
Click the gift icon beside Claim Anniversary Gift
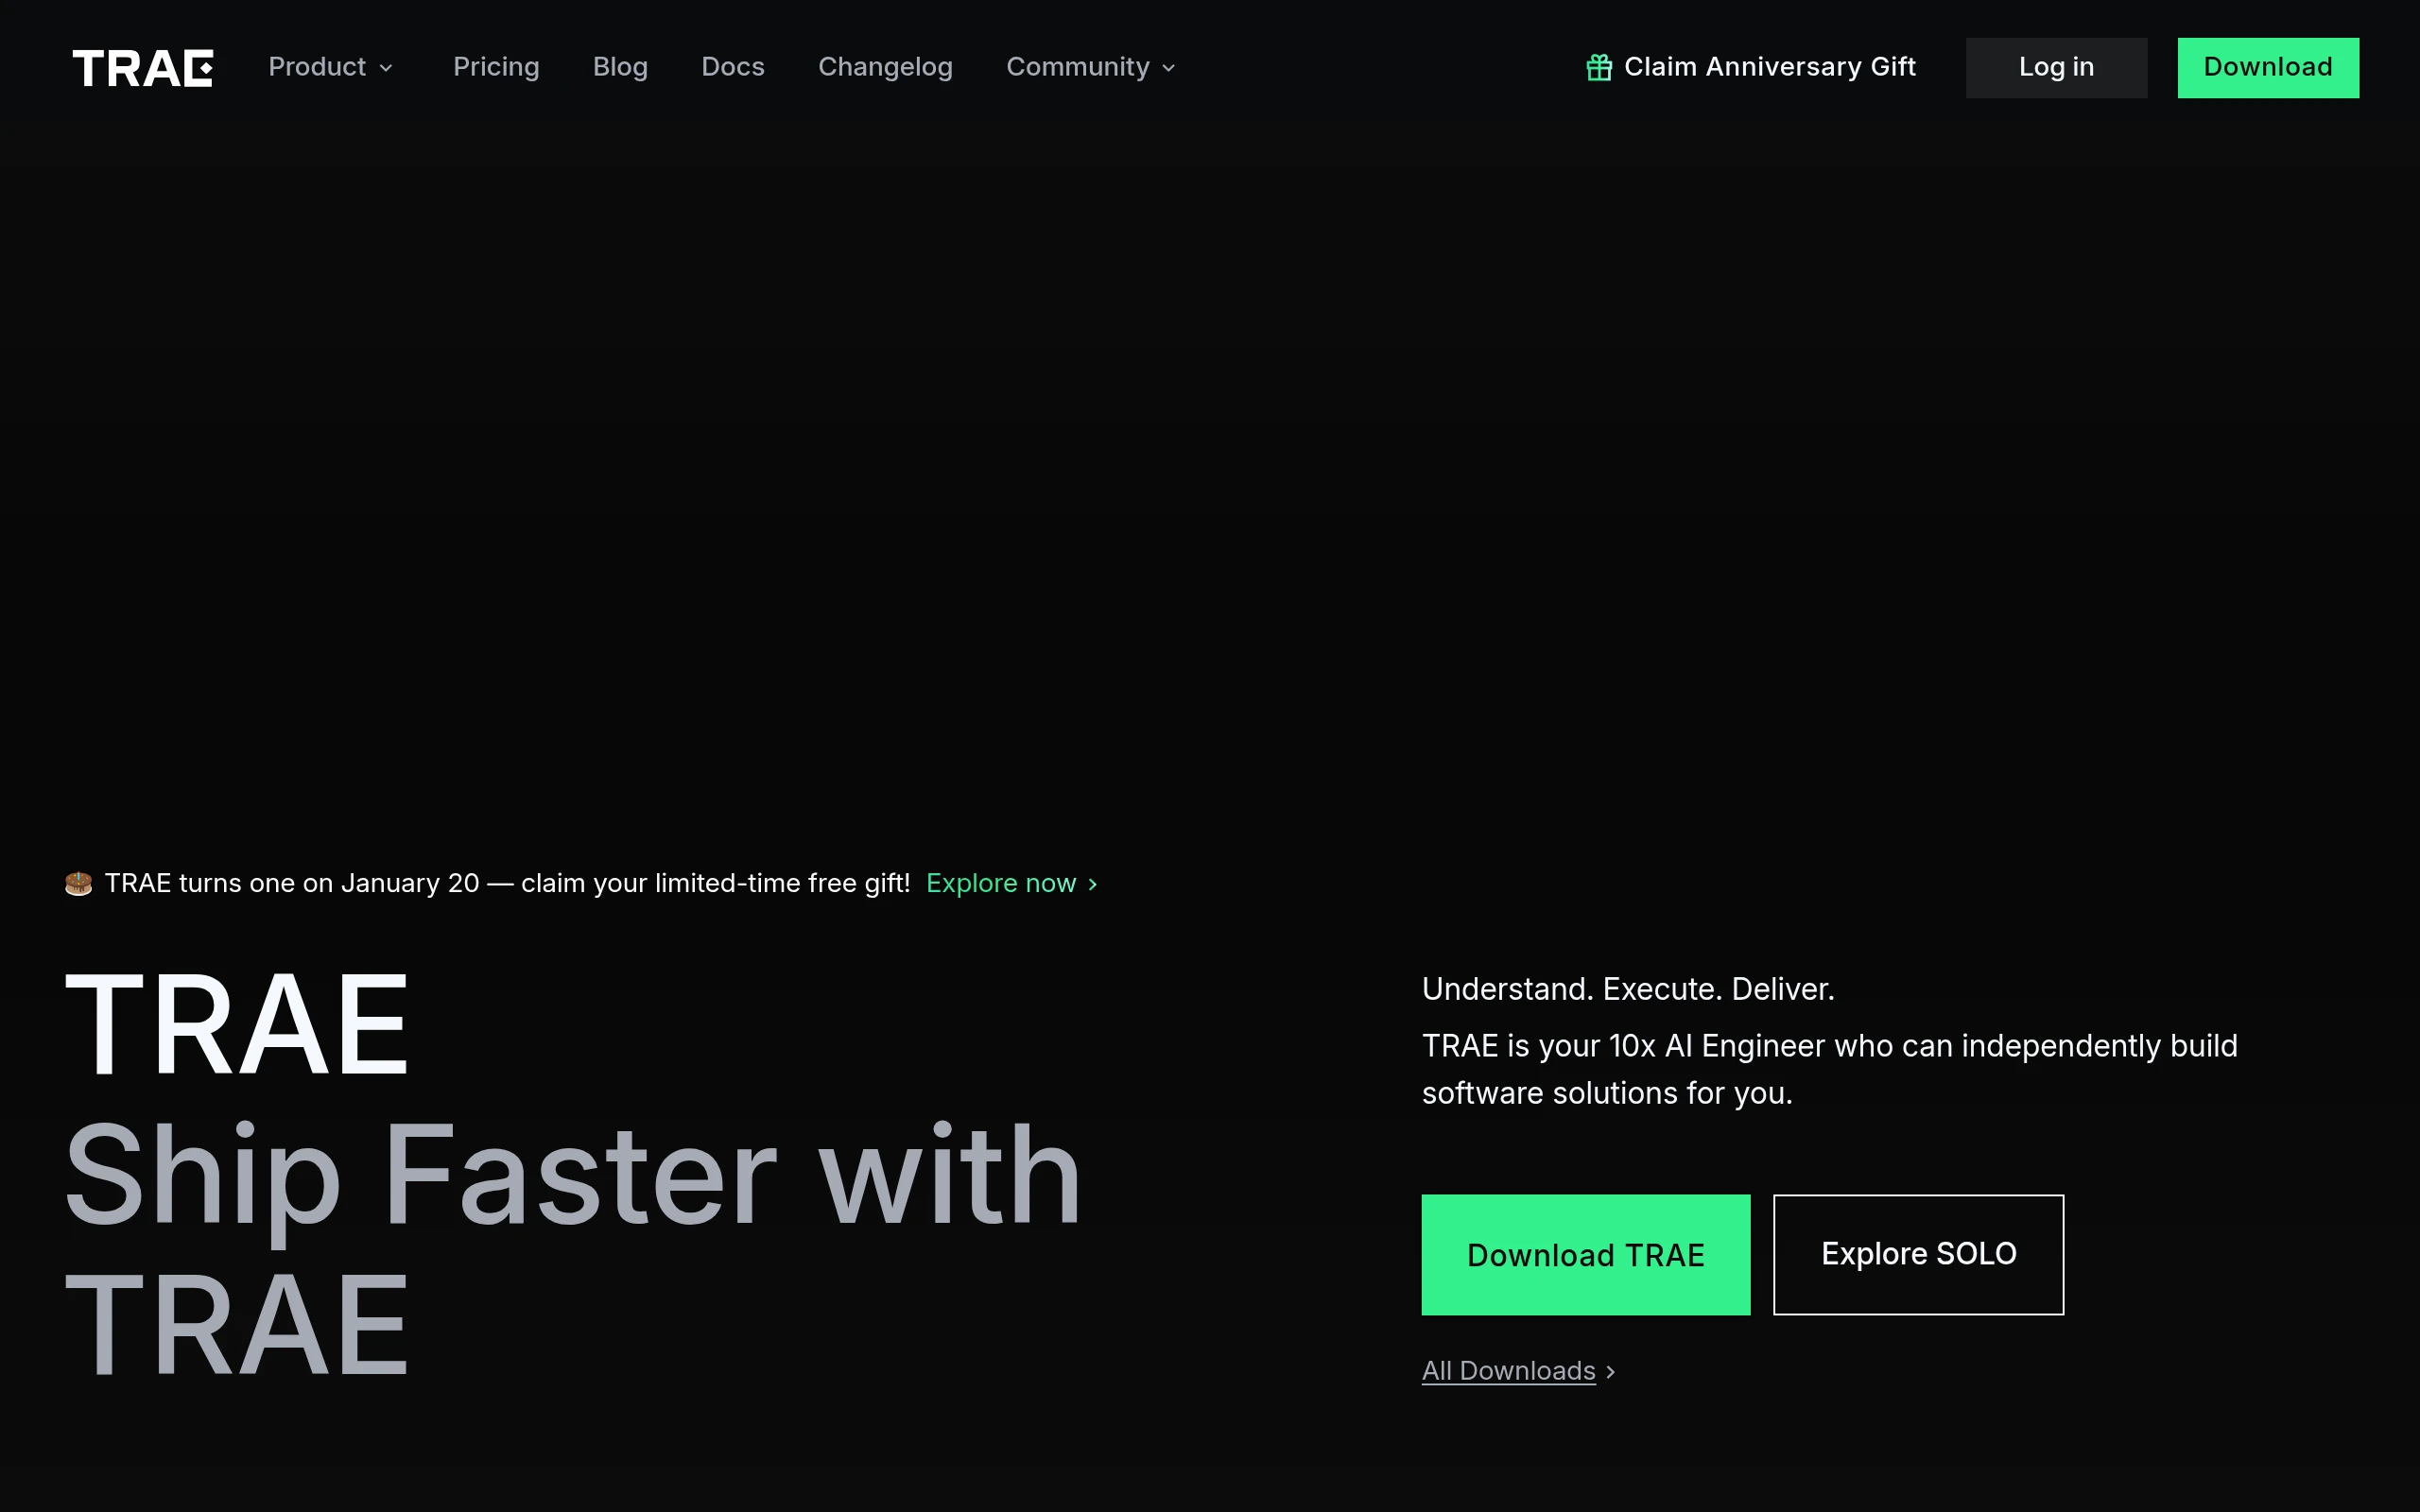(x=1599, y=67)
